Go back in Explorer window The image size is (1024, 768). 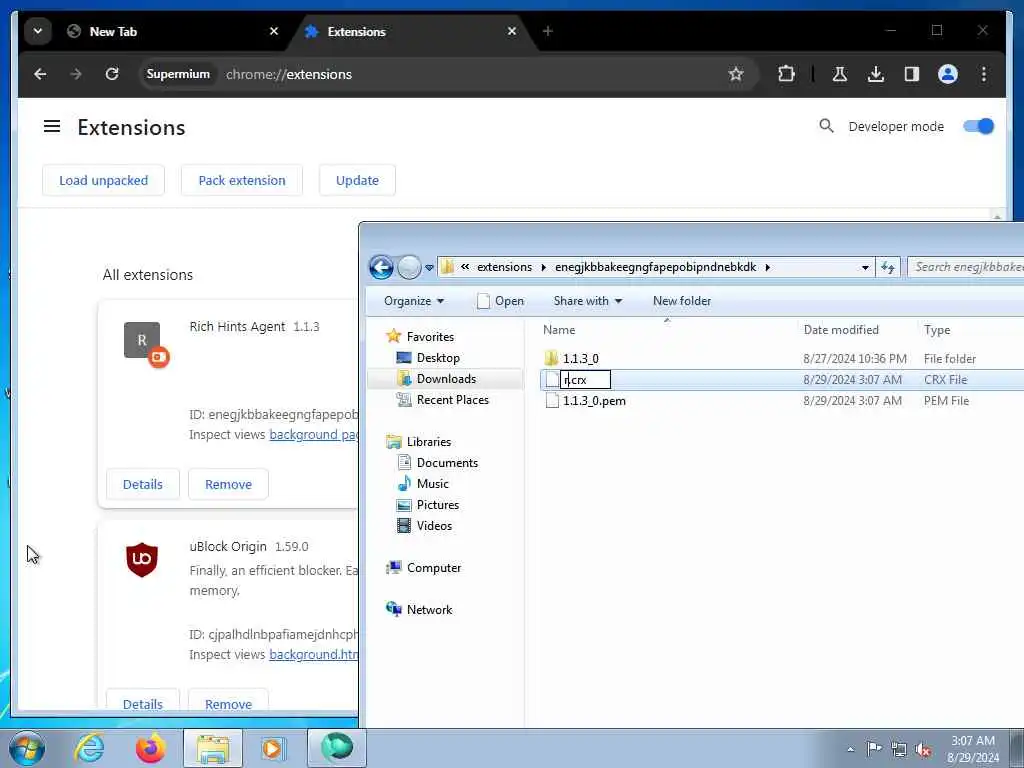(381, 267)
